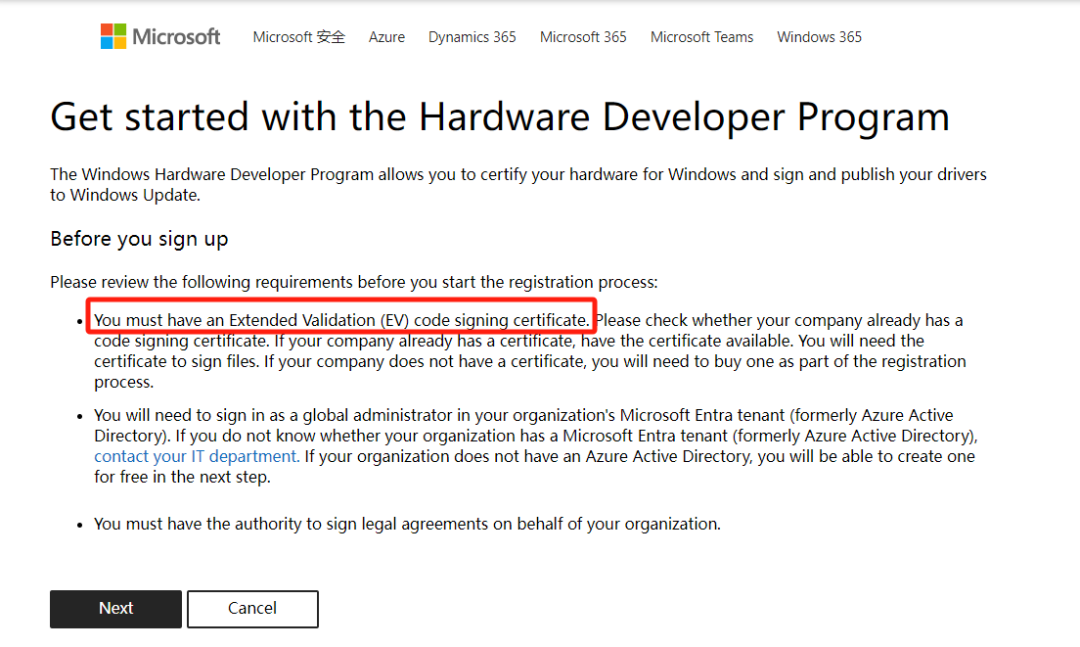This screenshot has height=647, width=1080.
Task: Click the Cancel button
Action: 252,608
